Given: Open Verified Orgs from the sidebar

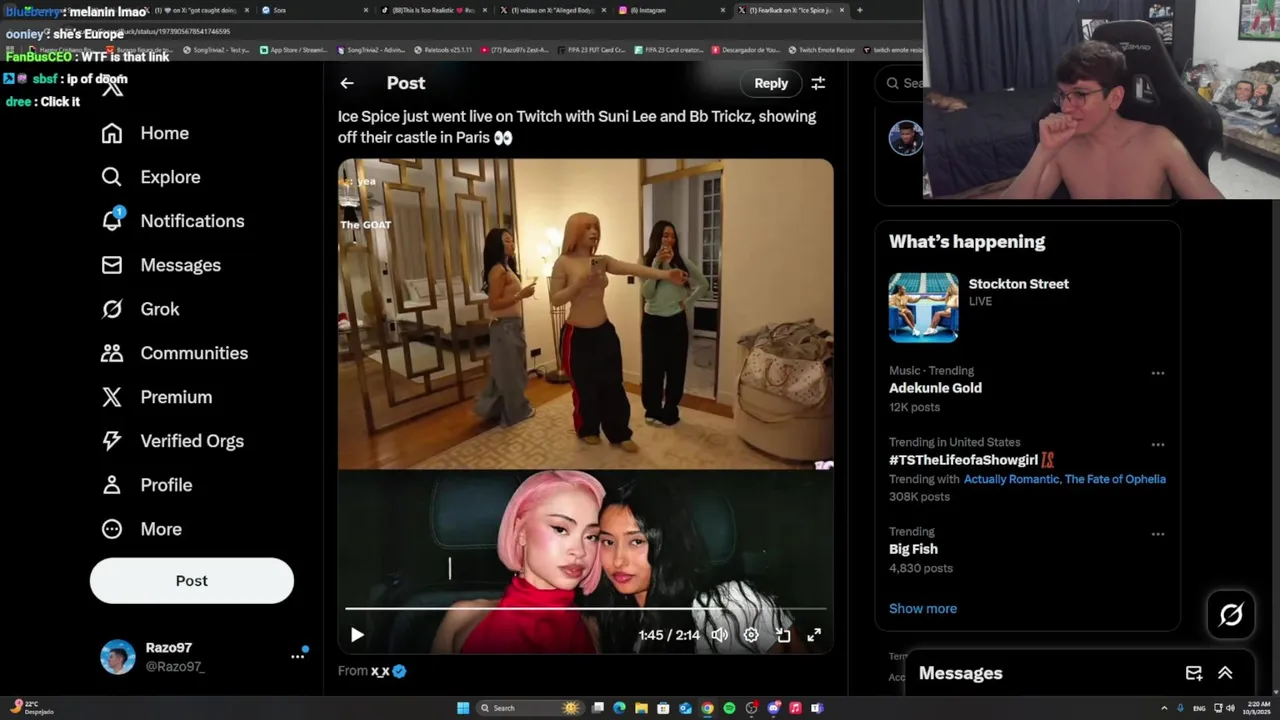Looking at the screenshot, I should (x=173, y=441).
